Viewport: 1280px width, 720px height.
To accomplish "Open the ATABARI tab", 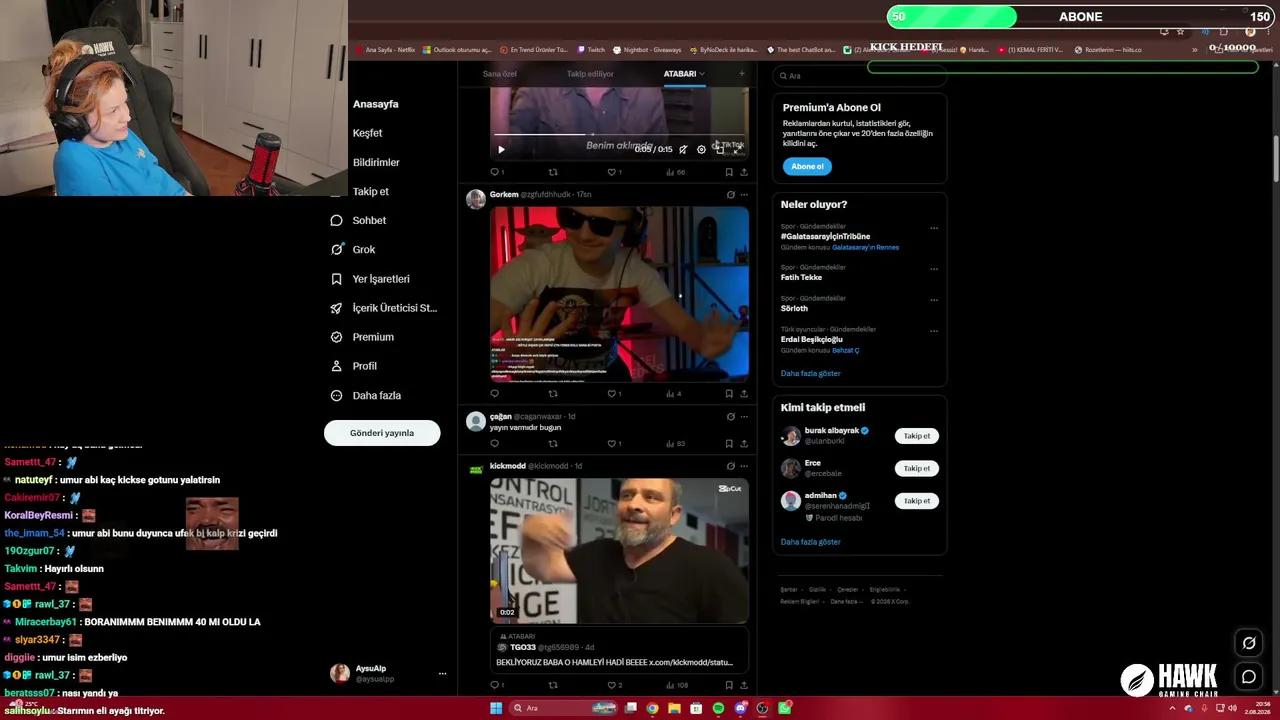I will coord(680,74).
